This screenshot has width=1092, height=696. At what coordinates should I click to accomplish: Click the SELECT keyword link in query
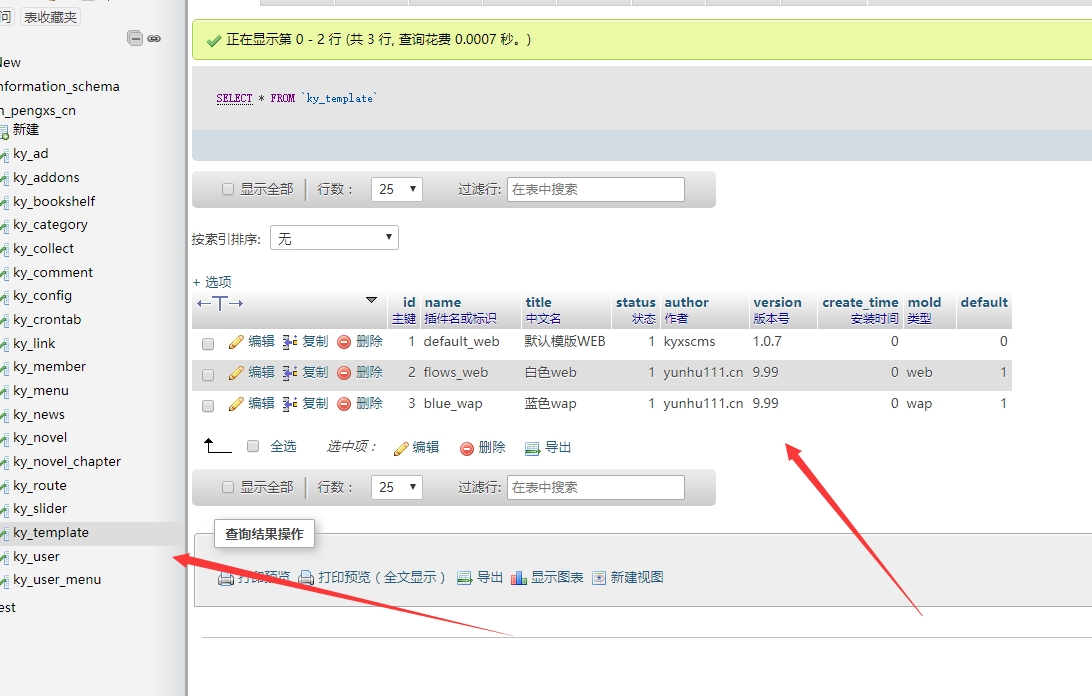click(x=234, y=98)
